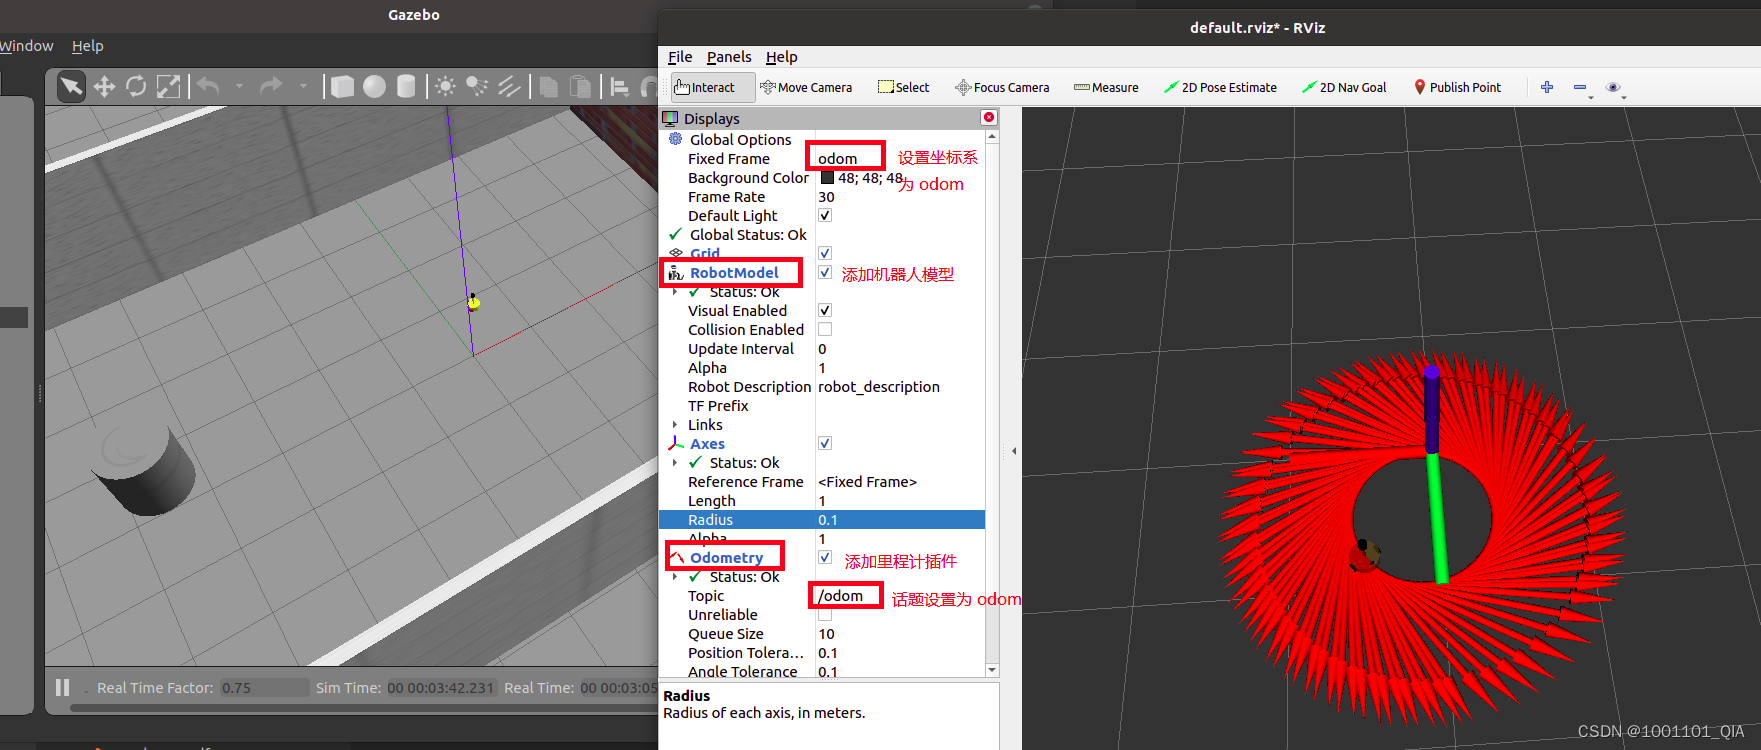Screen dimensions: 1761x750
Task: Select the RobotModel display item
Action: [734, 273]
